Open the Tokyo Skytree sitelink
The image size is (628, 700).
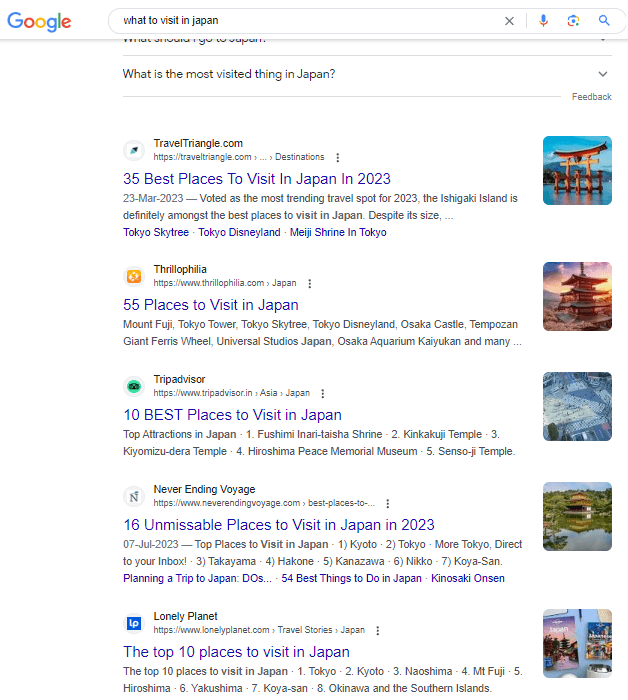[156, 233]
